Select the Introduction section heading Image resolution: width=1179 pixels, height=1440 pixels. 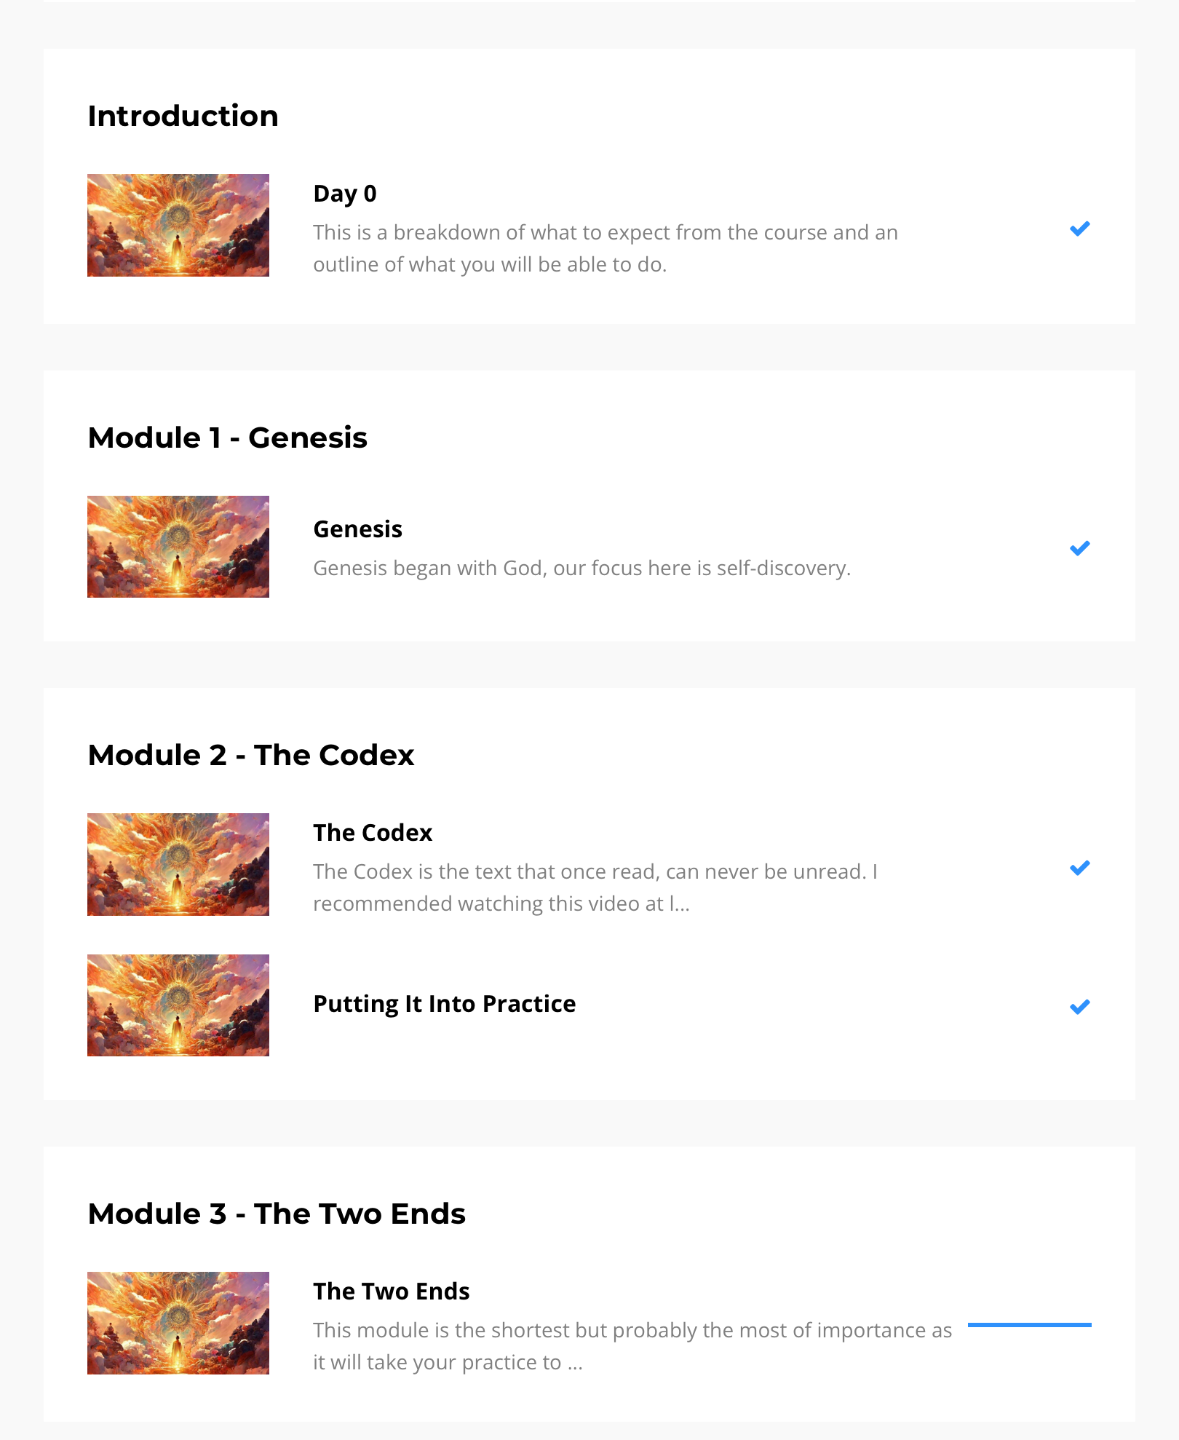183,116
